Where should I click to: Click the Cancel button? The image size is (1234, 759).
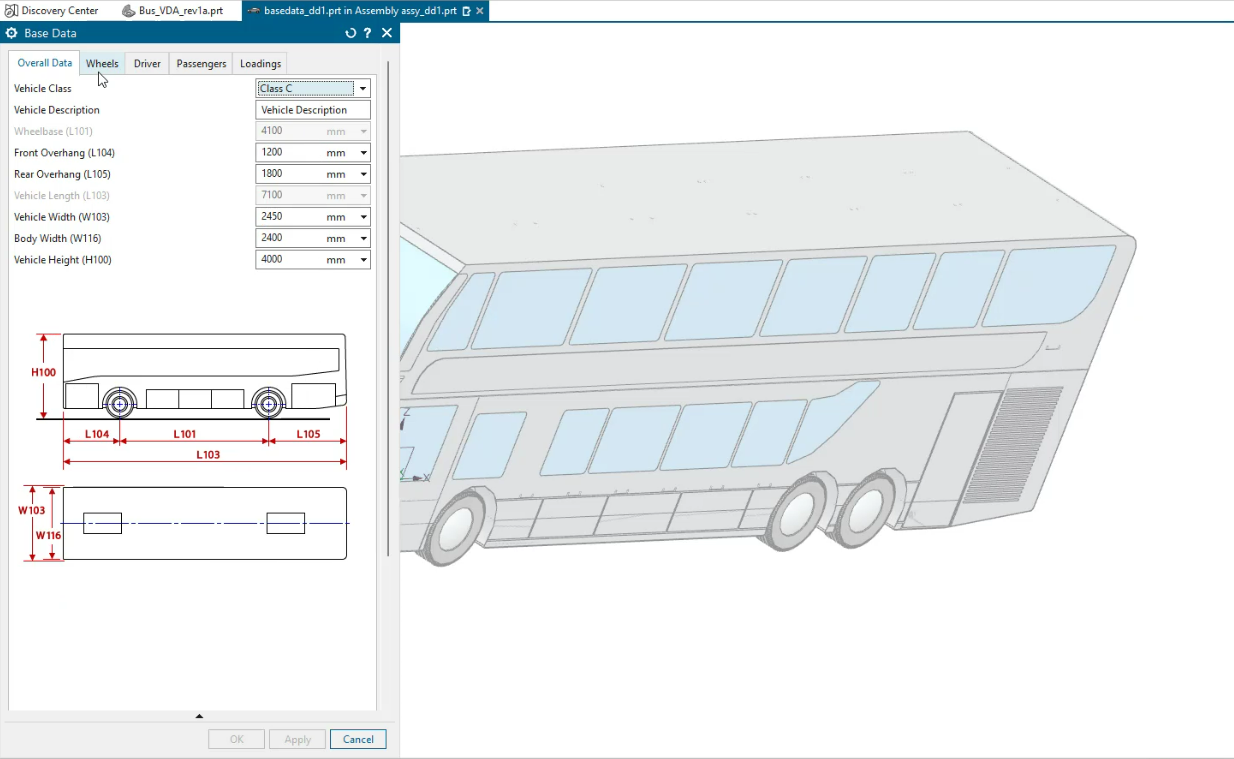pos(357,739)
